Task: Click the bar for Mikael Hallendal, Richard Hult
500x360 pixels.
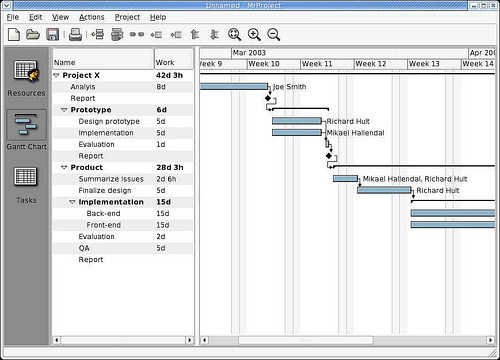Action: tap(345, 179)
